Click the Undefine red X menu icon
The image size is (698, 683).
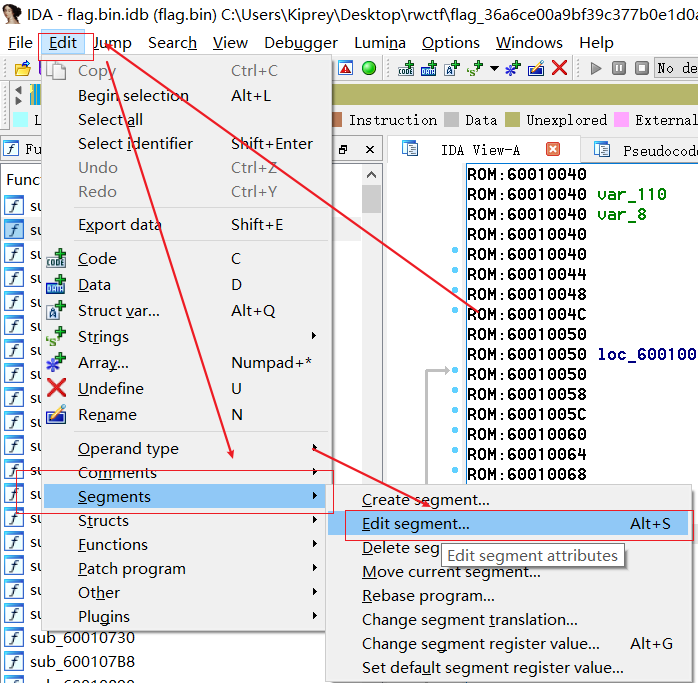[57, 389]
